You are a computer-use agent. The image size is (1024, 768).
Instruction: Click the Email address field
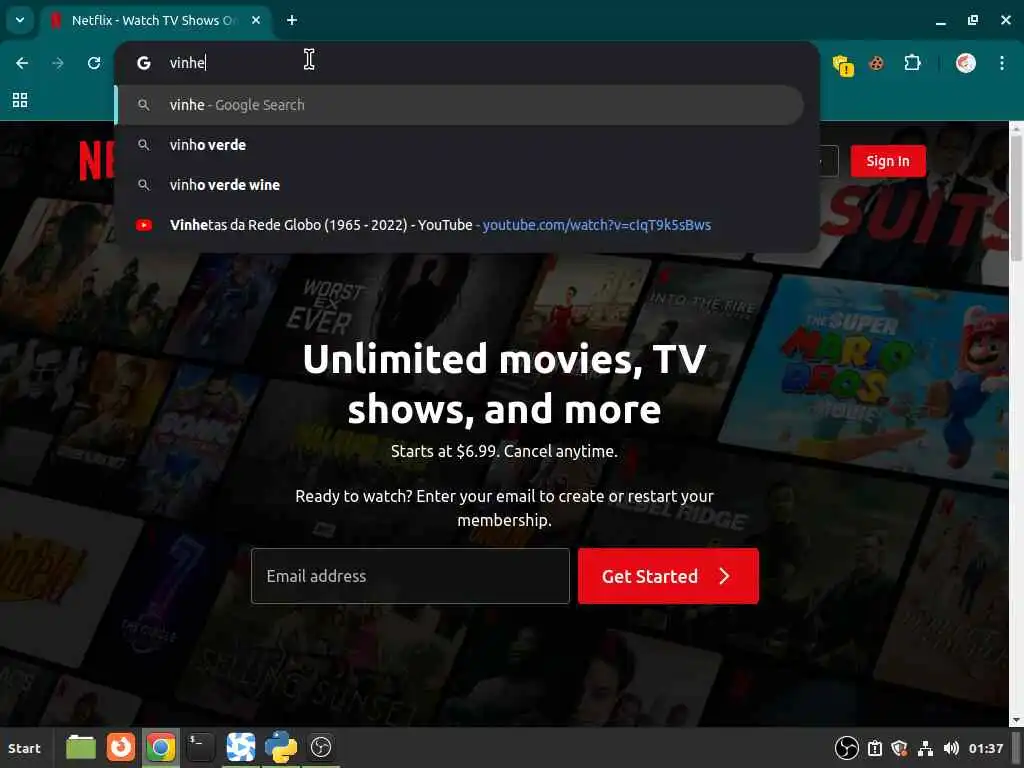pyautogui.click(x=410, y=576)
